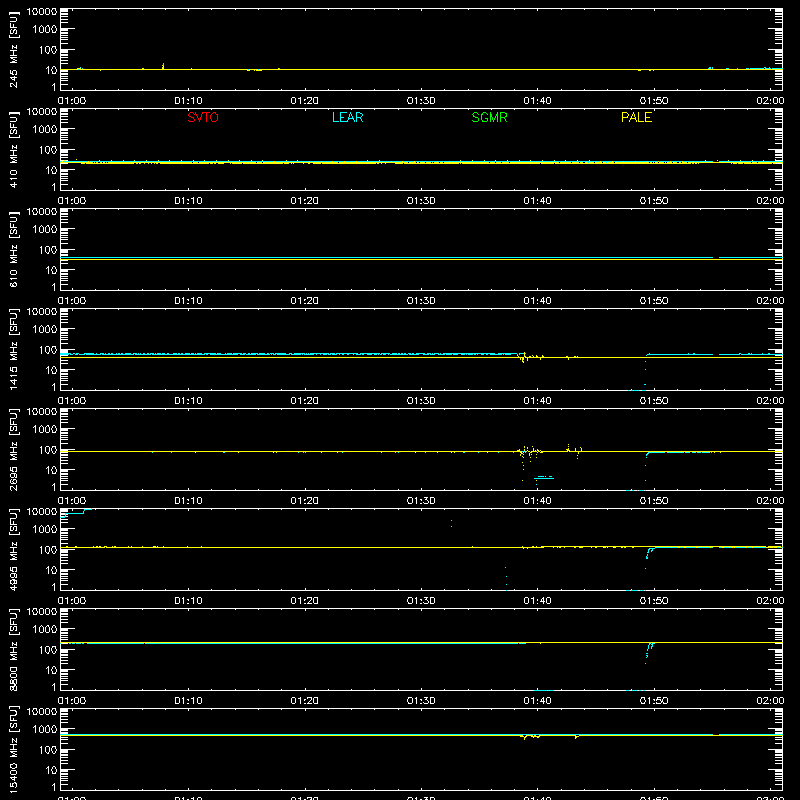Click the 10 y-axis value on 8800 MHz plot
The image size is (800, 800).
[x=52, y=670]
